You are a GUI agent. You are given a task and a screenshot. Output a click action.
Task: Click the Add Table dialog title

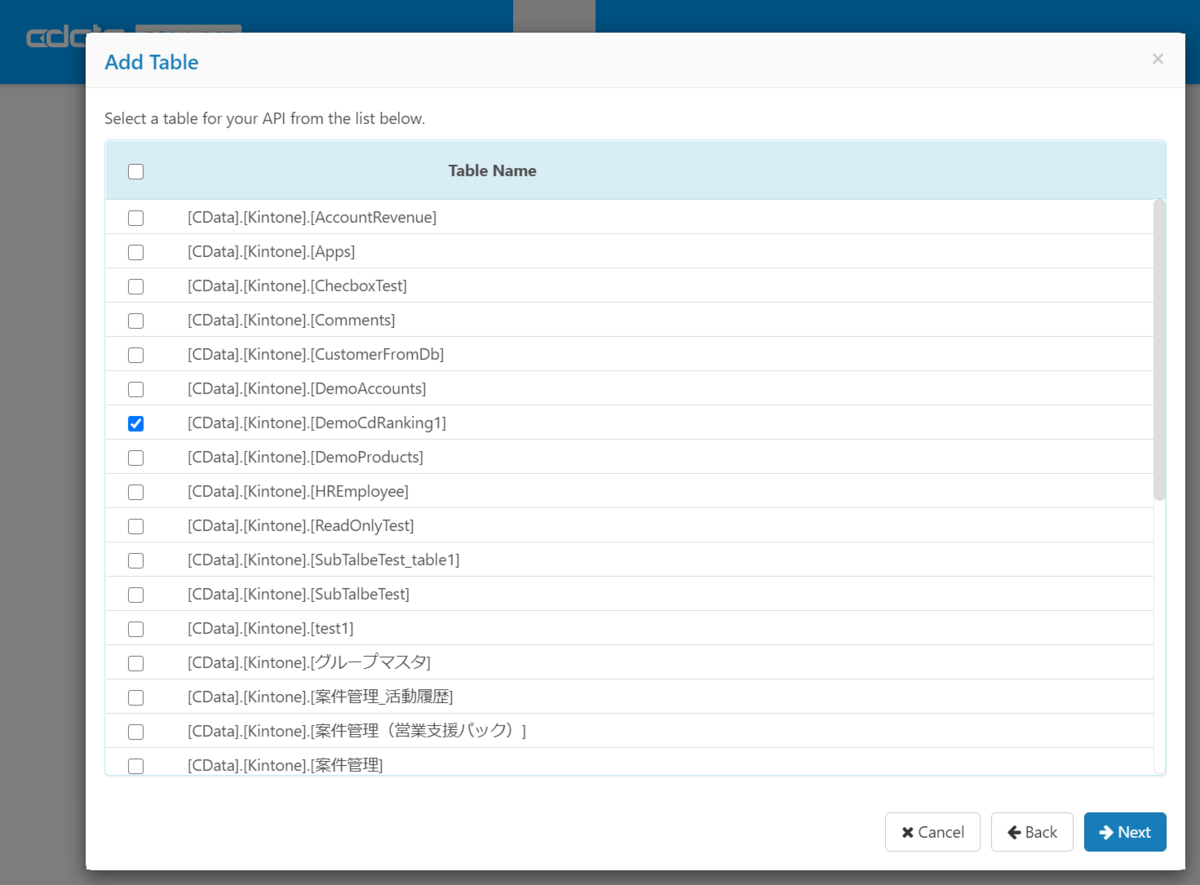point(151,62)
